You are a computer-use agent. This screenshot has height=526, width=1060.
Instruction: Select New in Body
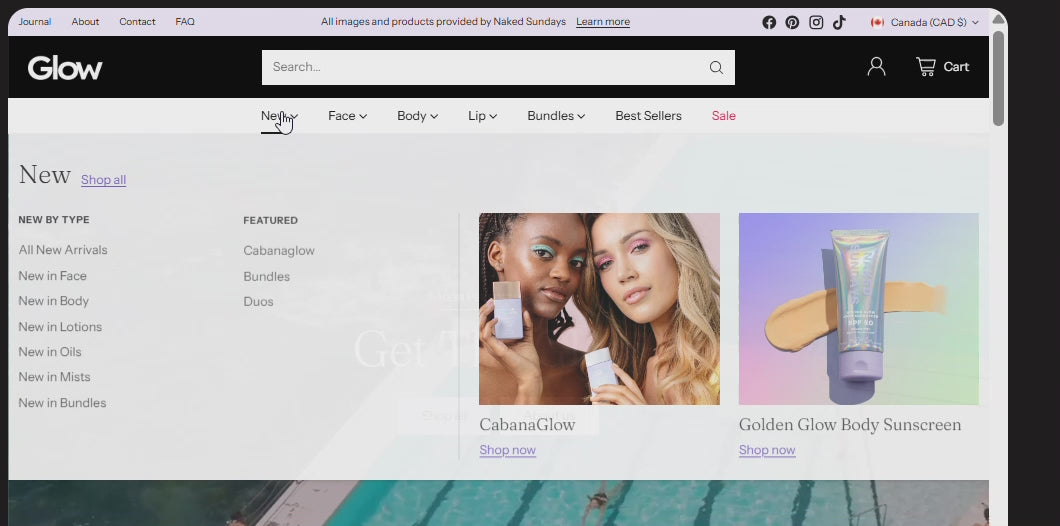tap(53, 301)
